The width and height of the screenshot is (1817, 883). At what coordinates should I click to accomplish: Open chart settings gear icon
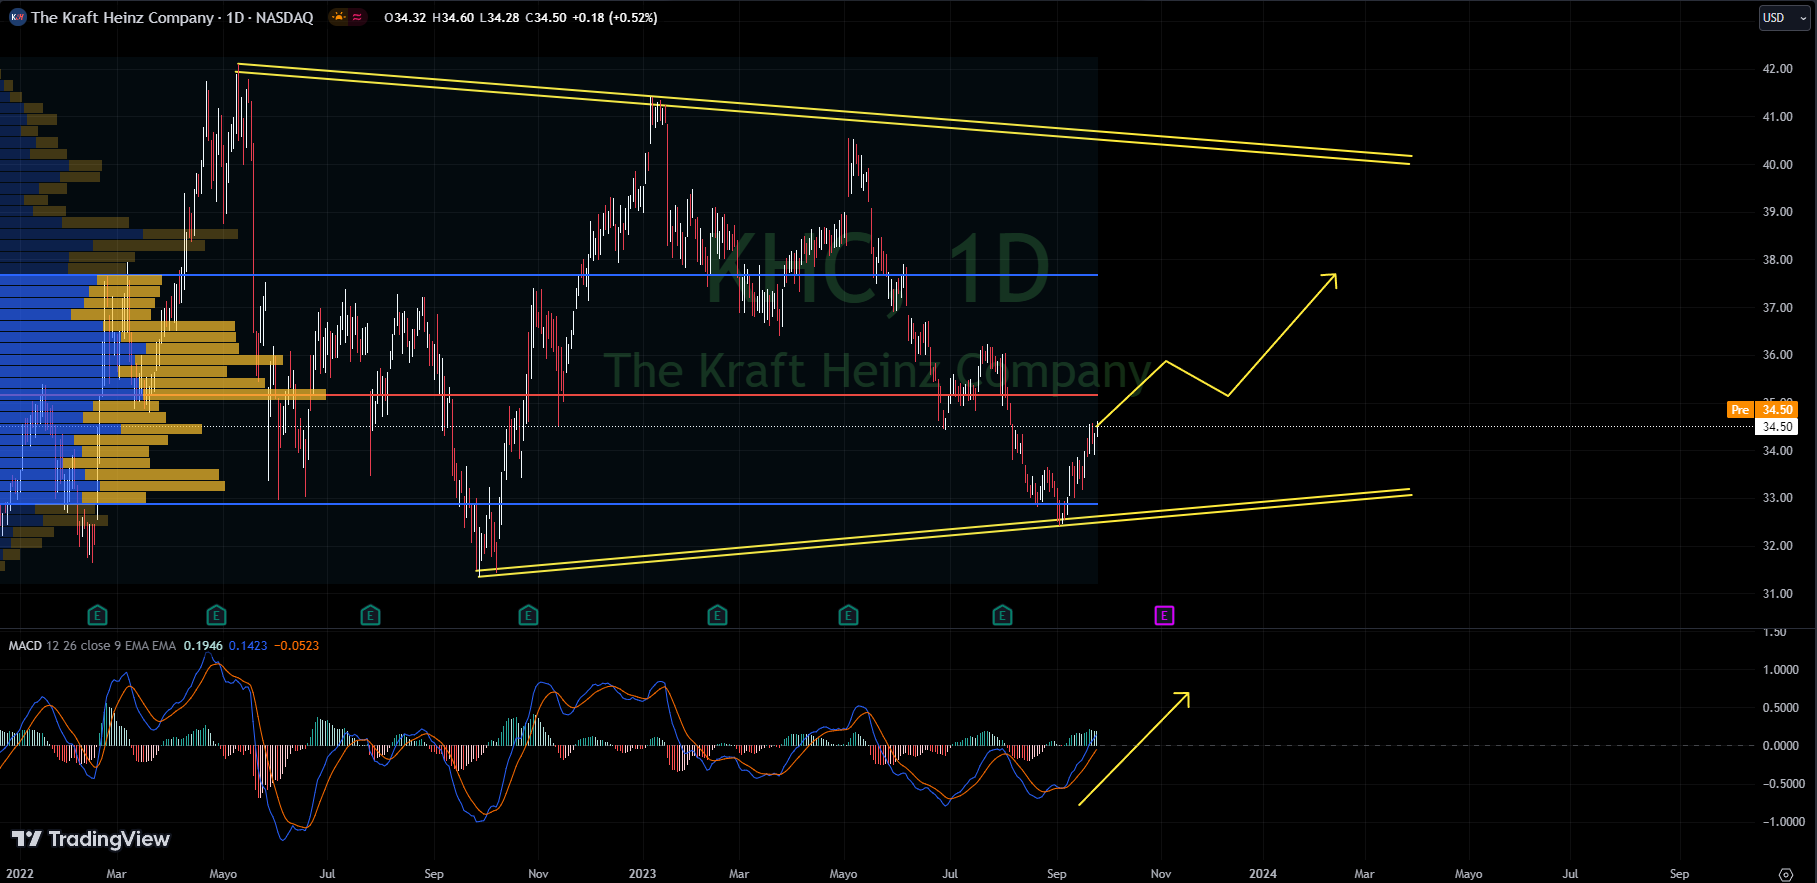coord(1786,874)
